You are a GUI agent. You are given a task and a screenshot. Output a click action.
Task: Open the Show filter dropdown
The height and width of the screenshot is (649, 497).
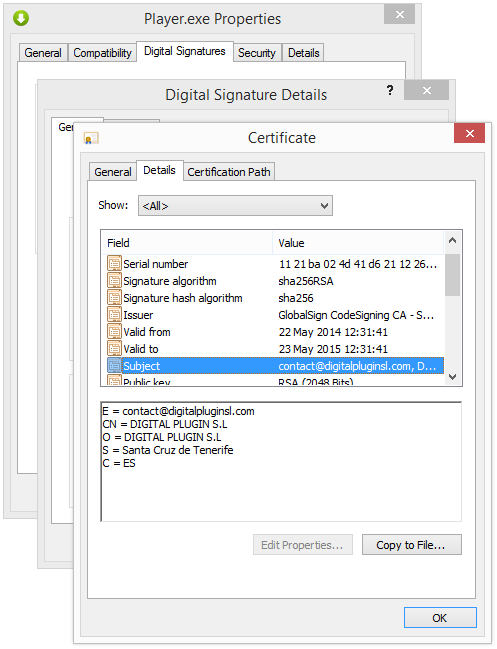(235, 206)
